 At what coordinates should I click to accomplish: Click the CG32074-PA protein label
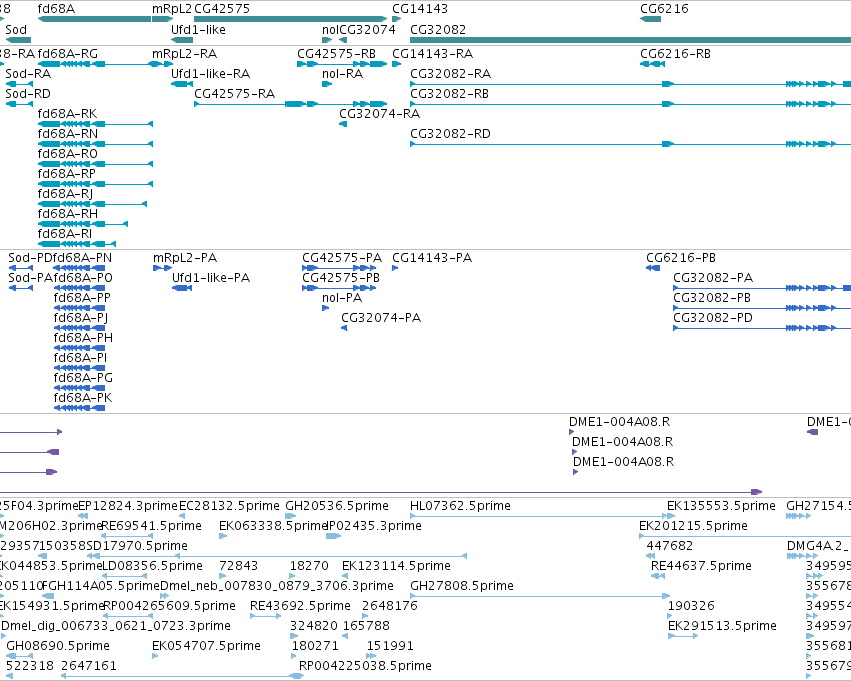[381, 318]
